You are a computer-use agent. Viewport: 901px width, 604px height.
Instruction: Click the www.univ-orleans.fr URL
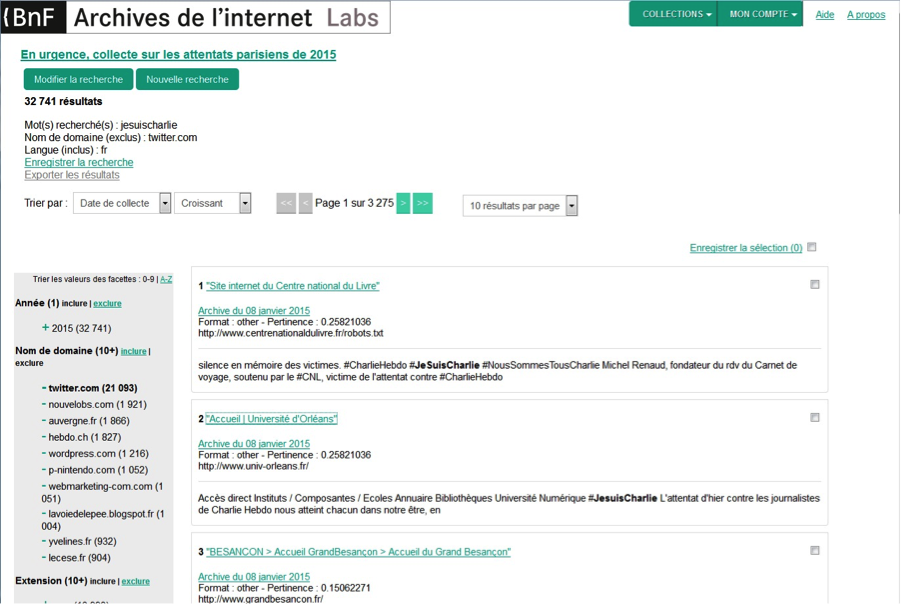253,466
